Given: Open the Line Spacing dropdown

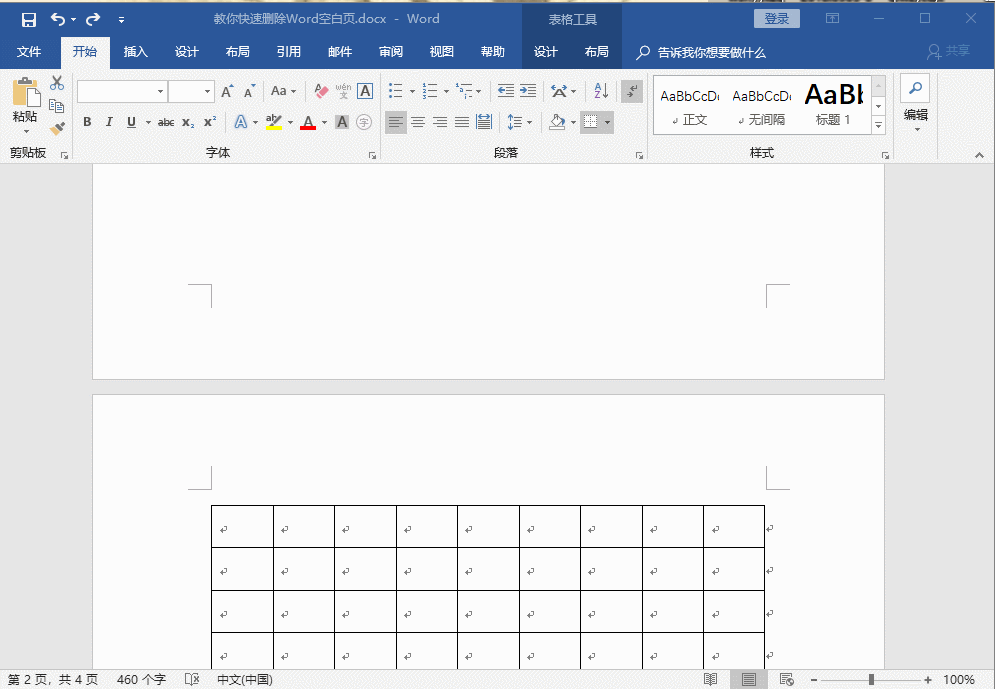Looking at the screenshot, I should tap(522, 122).
